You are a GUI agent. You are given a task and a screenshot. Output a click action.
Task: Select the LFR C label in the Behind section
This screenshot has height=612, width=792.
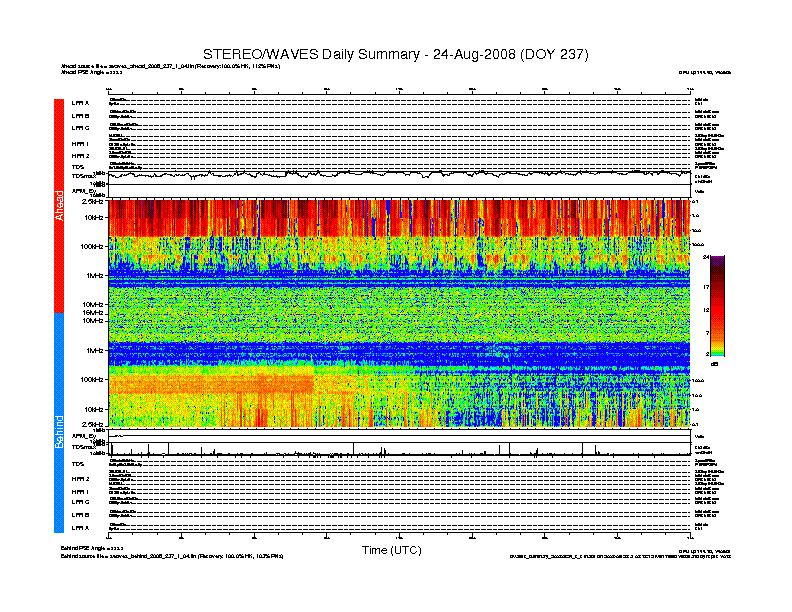coord(80,502)
